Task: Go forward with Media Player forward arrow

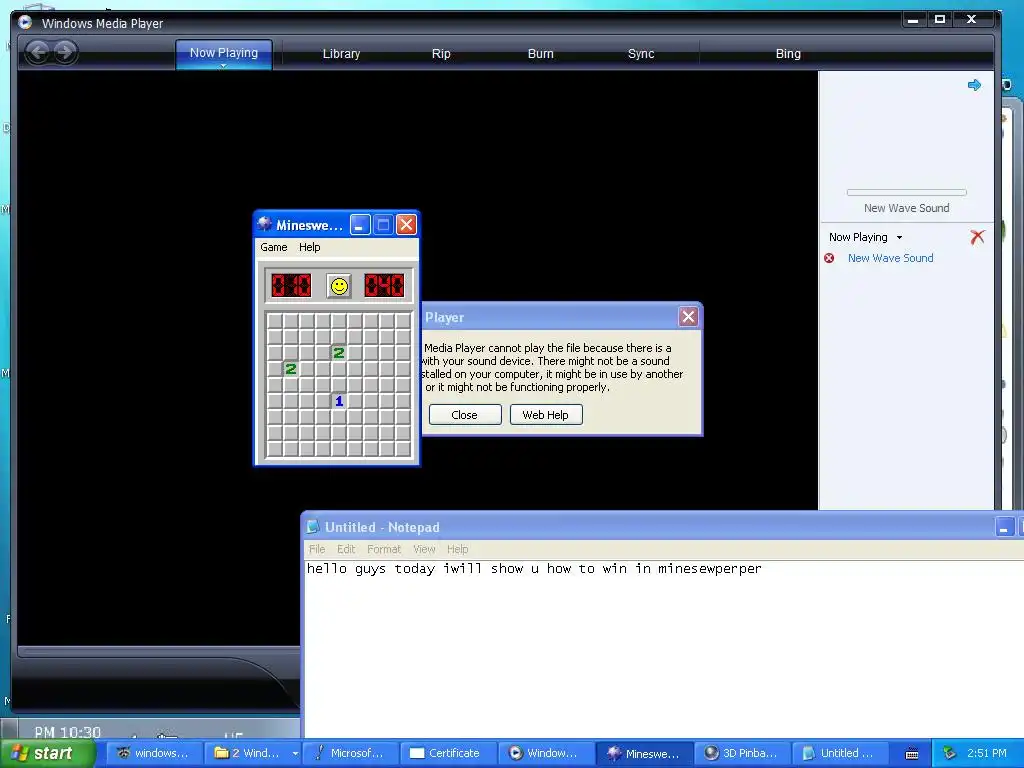Action: click(x=65, y=52)
